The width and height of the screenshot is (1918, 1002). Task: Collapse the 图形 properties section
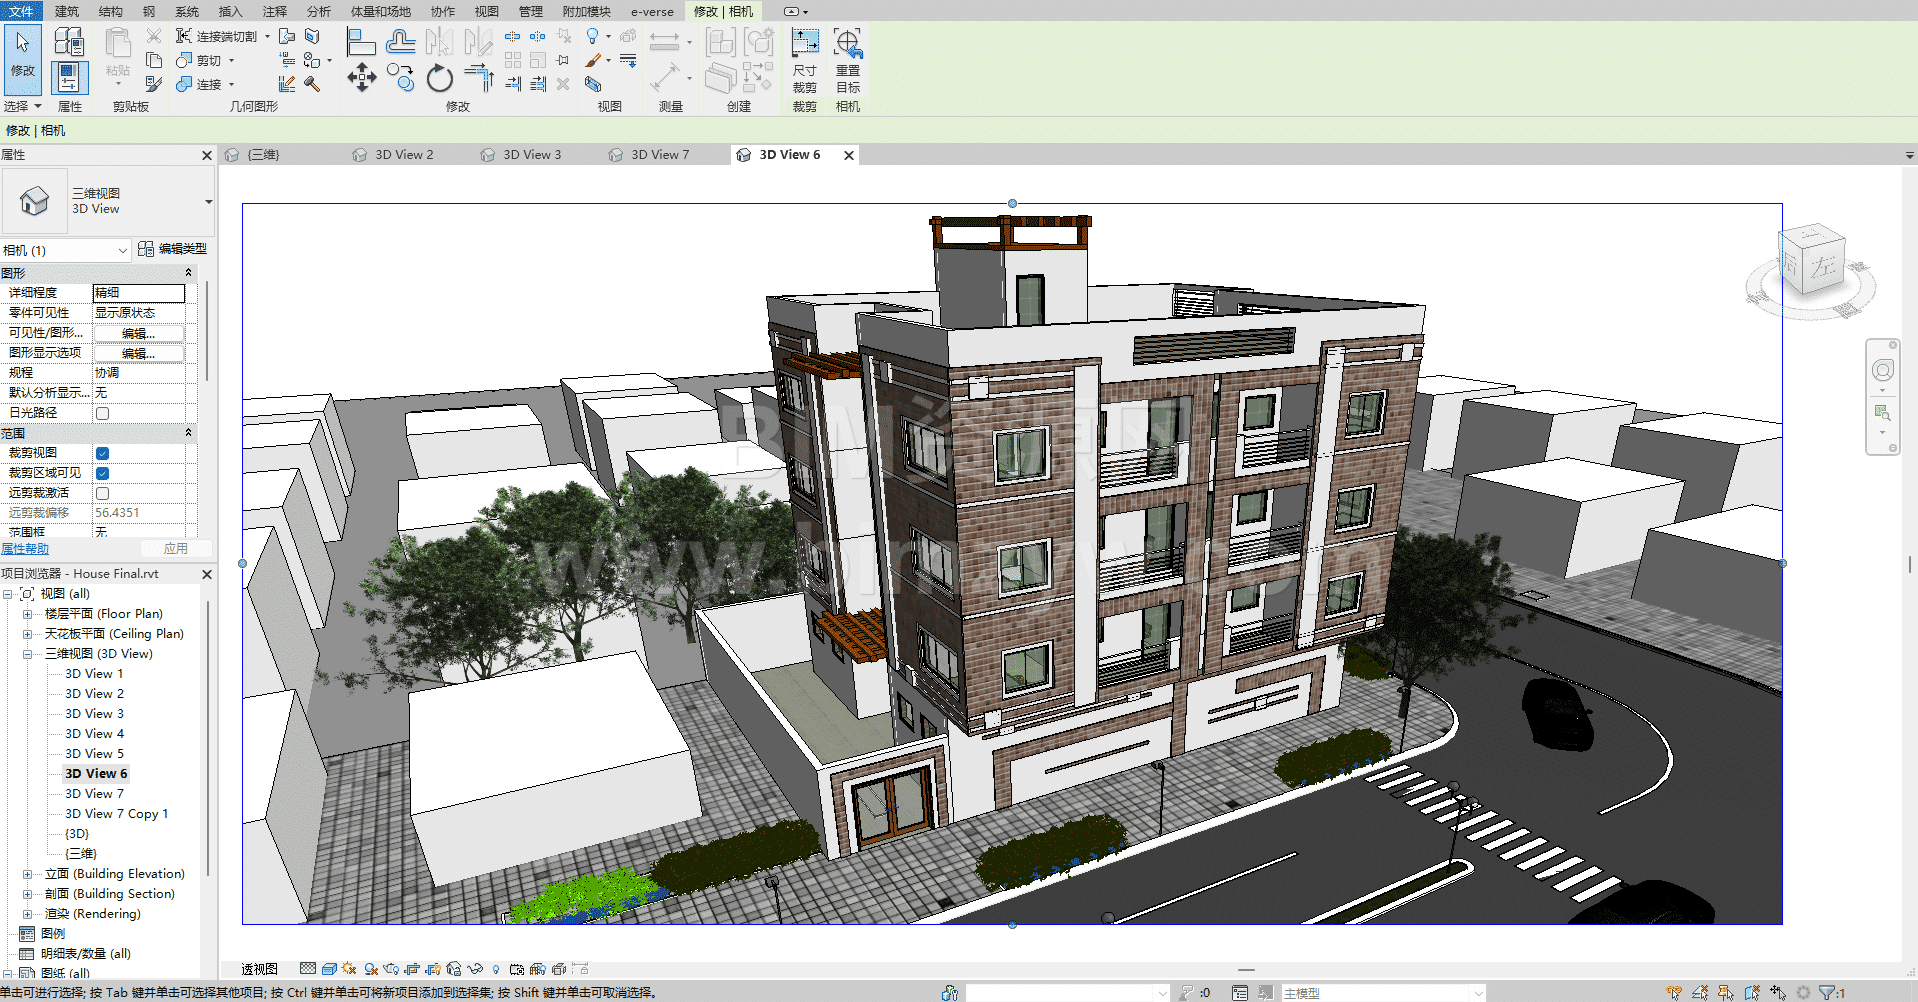coord(188,273)
